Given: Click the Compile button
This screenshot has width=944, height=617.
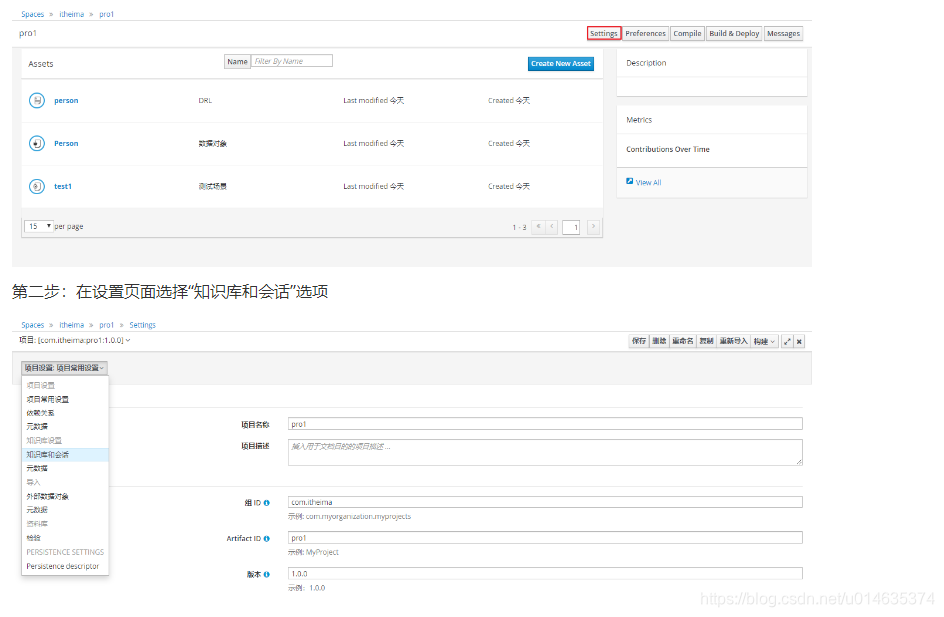Looking at the screenshot, I should [687, 34].
